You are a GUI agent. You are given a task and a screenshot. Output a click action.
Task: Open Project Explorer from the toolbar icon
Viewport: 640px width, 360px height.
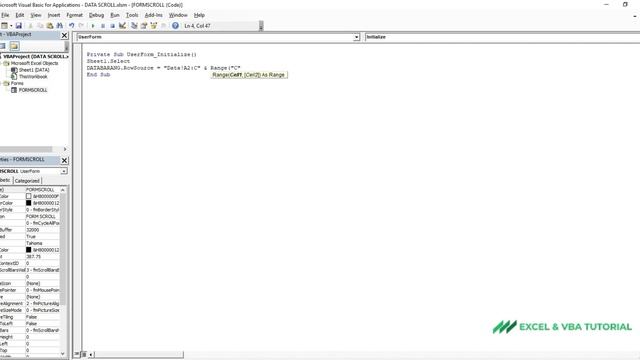point(134,26)
